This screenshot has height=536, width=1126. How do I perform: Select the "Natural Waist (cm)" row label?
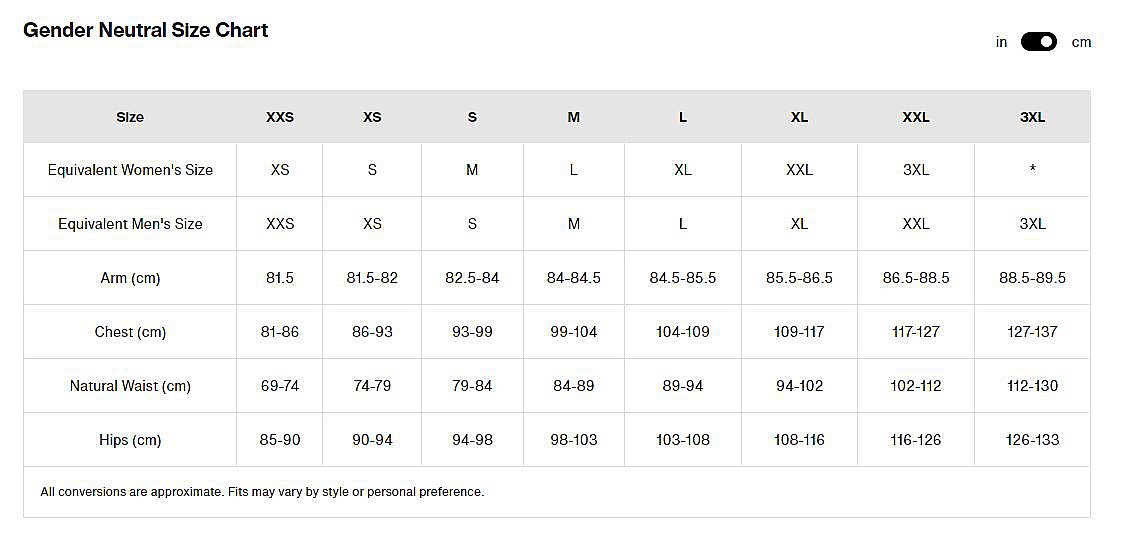coord(130,386)
